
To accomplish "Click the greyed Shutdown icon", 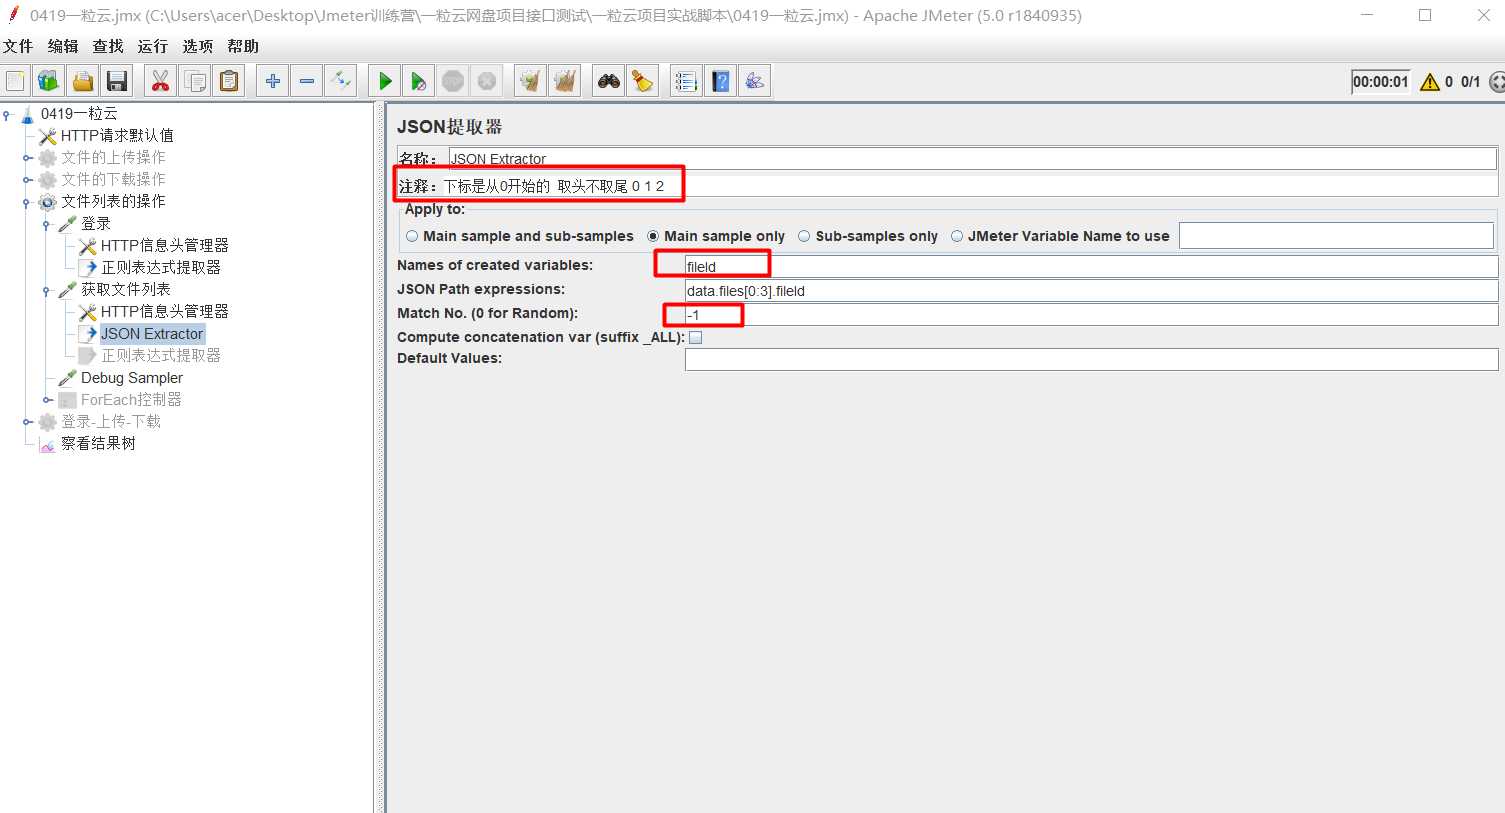I will click(487, 81).
